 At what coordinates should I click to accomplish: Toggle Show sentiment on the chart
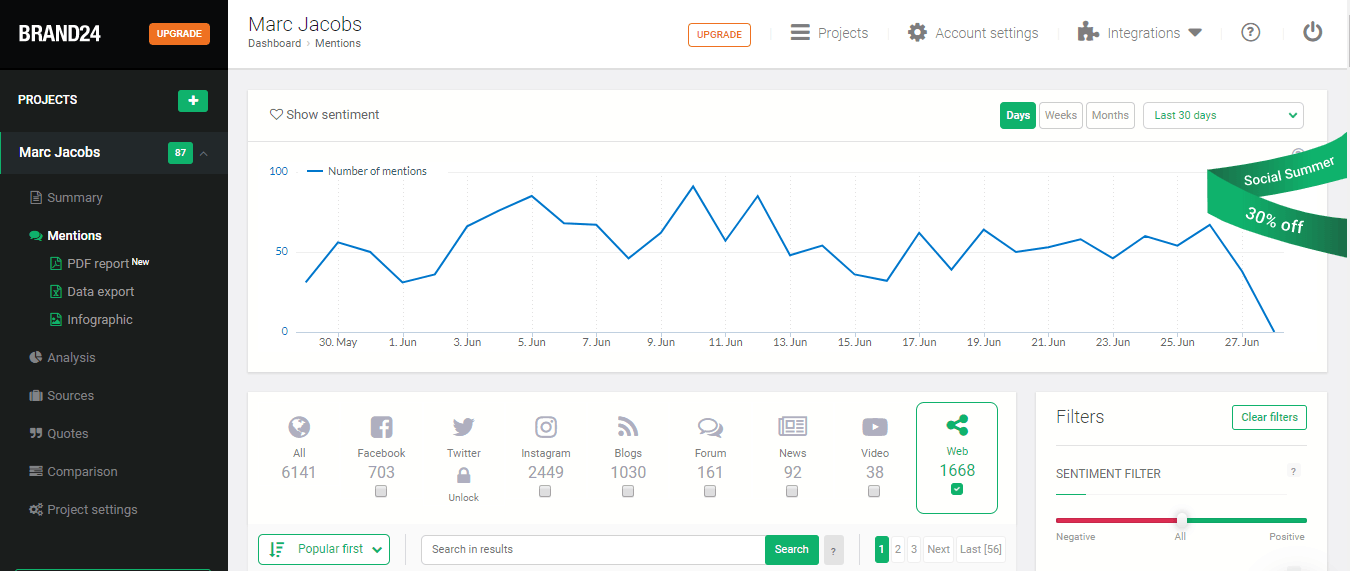pos(325,115)
